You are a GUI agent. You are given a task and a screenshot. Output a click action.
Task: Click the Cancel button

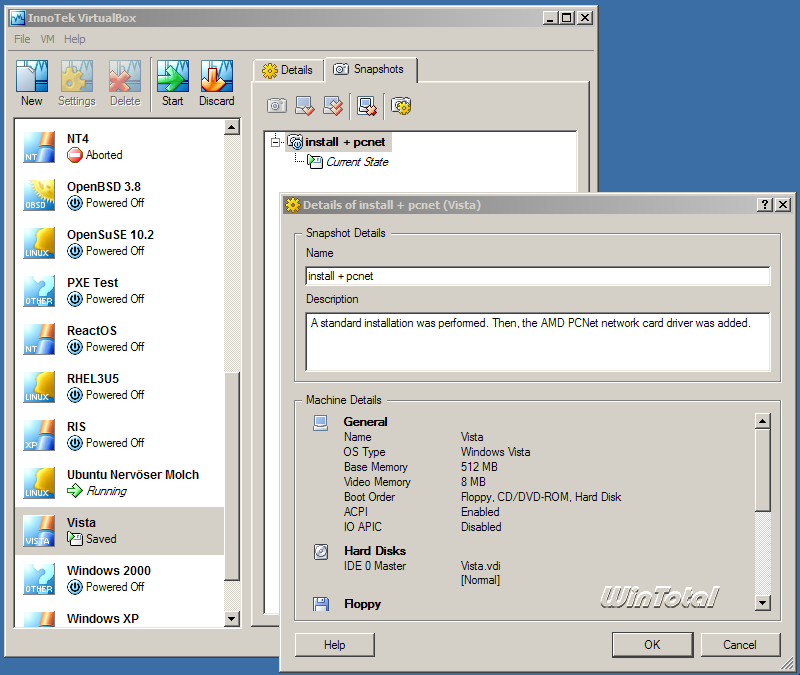tap(740, 645)
